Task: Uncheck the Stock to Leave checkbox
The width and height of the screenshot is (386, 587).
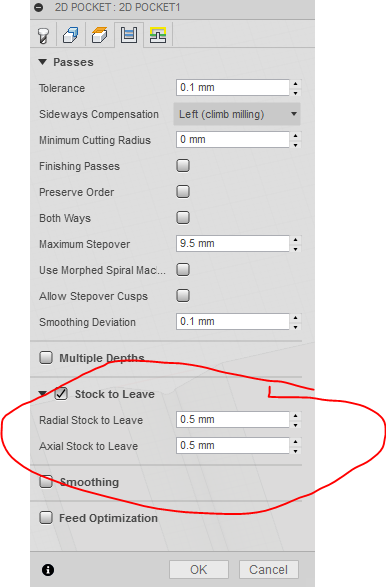Action: coord(61,394)
